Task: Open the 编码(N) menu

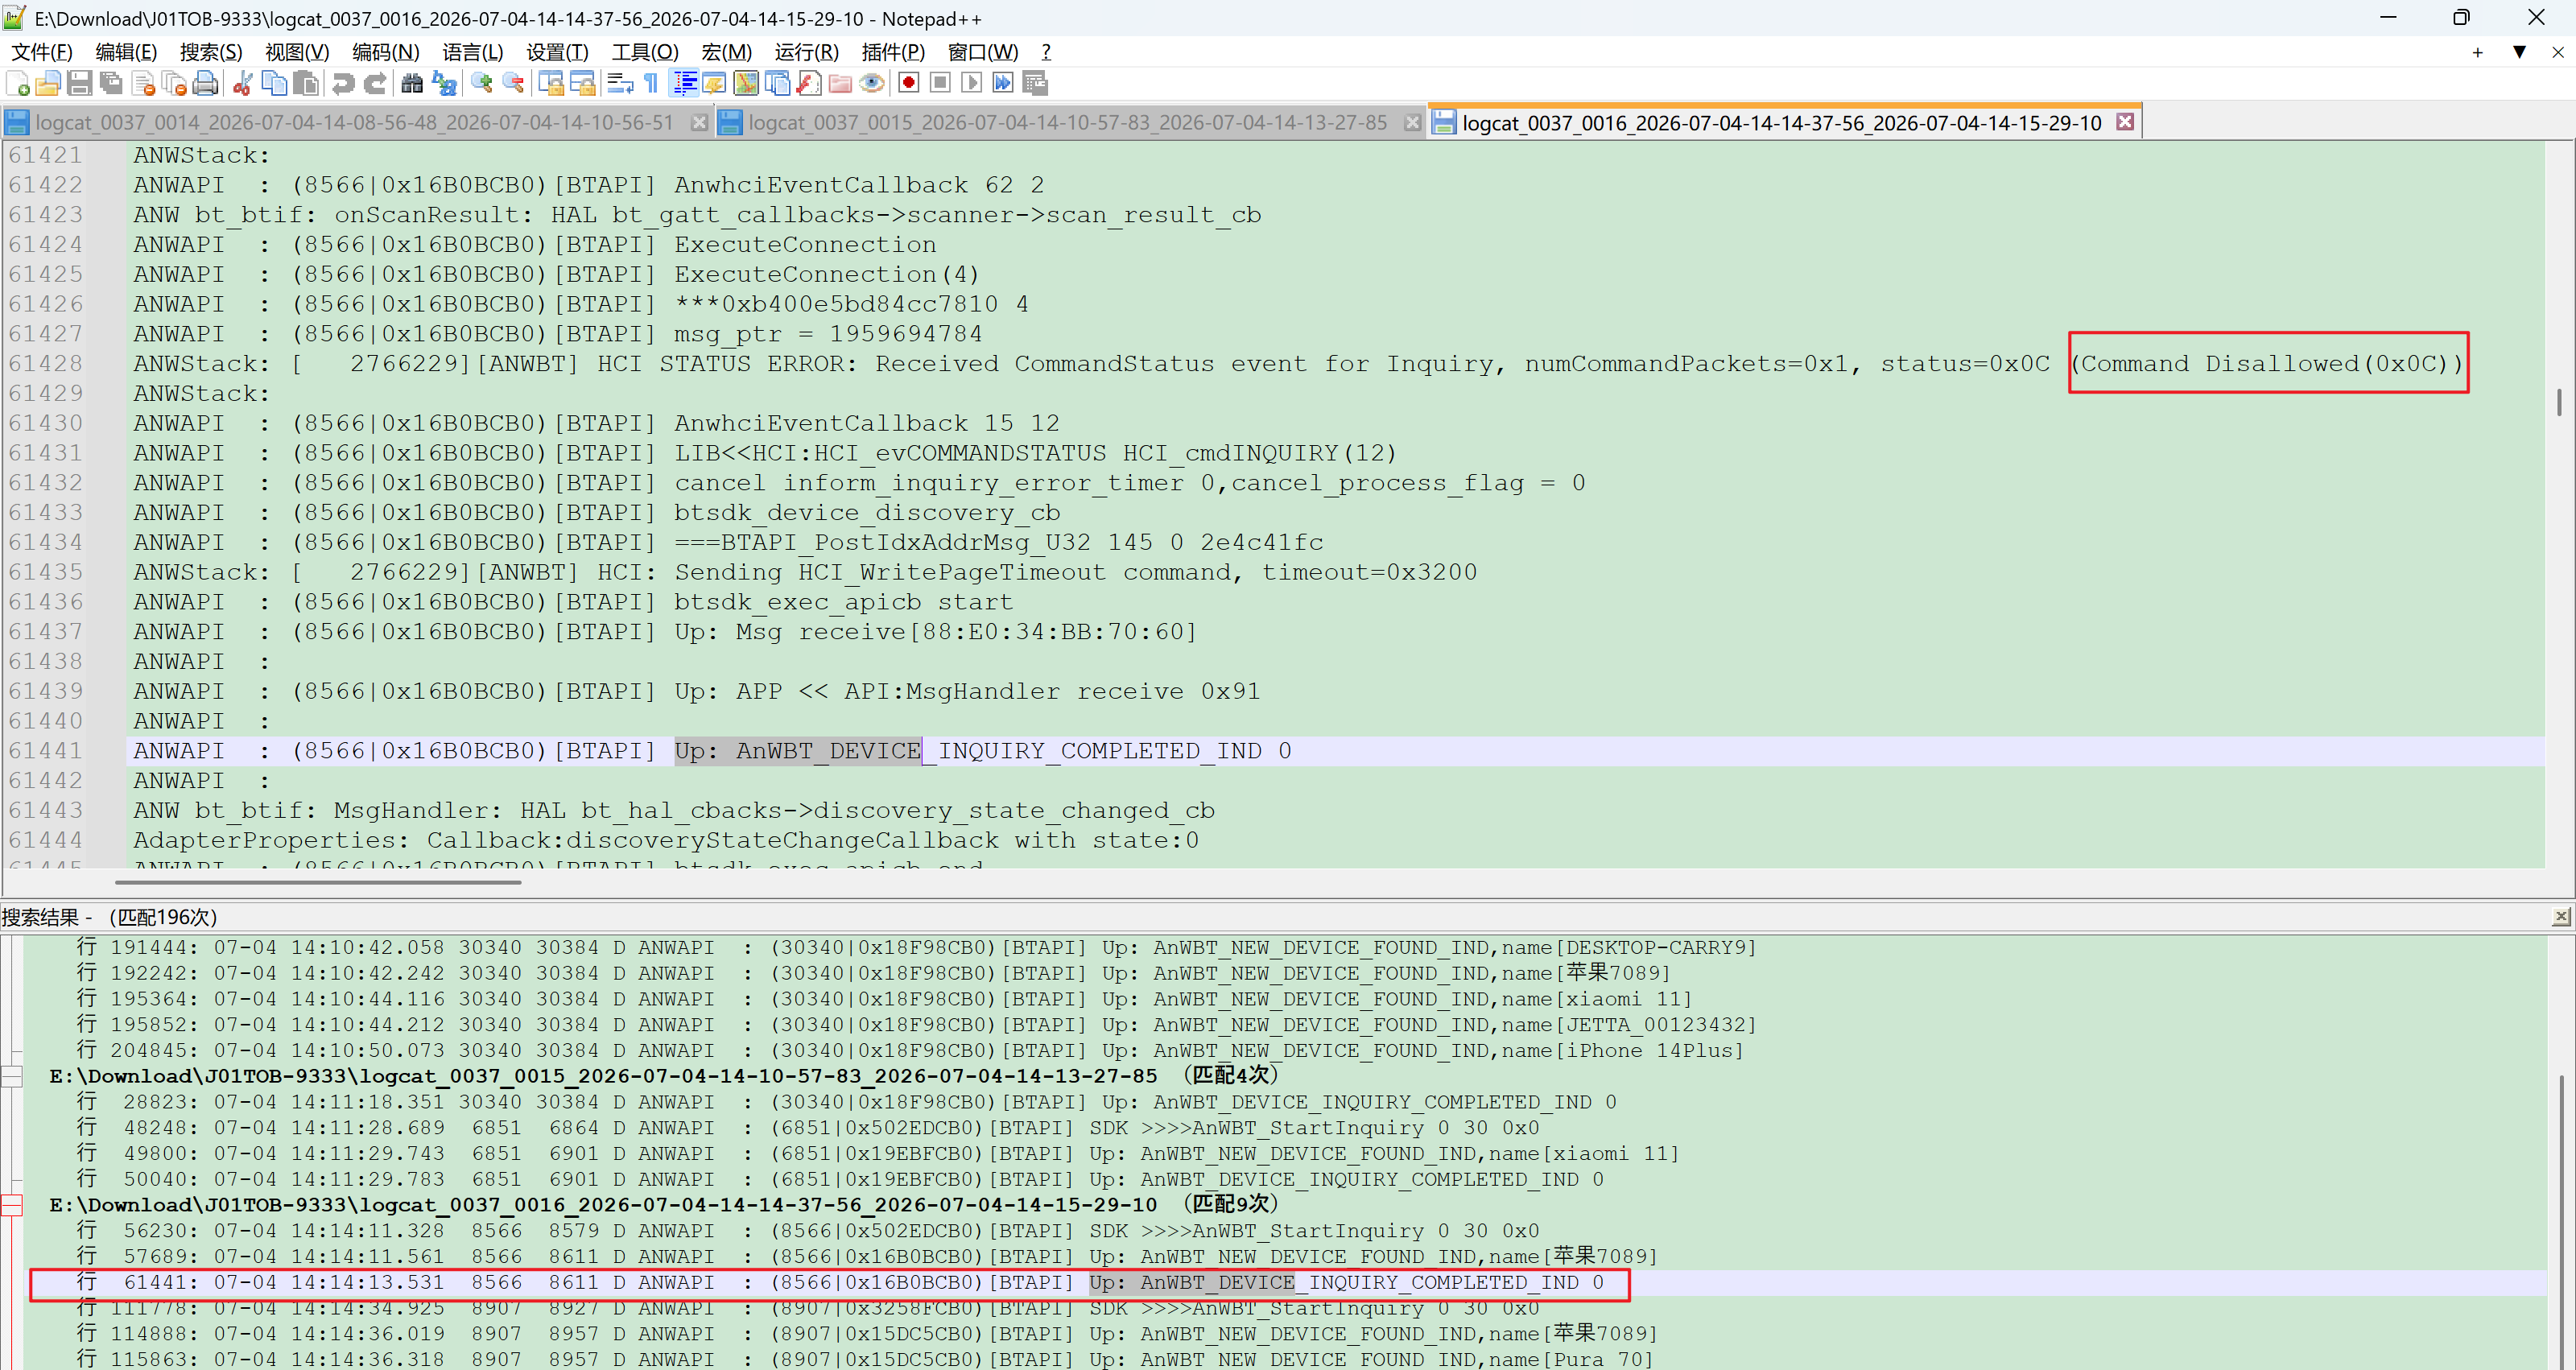Action: click(385, 52)
